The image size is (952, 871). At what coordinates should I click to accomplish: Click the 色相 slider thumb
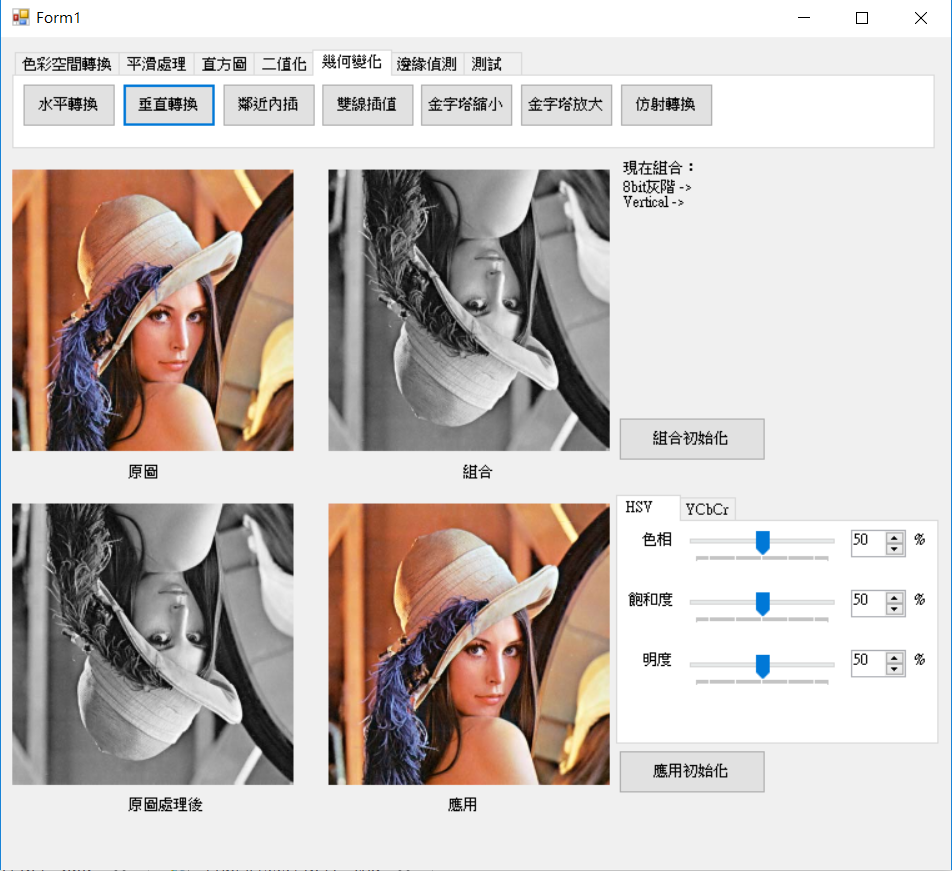click(x=763, y=542)
